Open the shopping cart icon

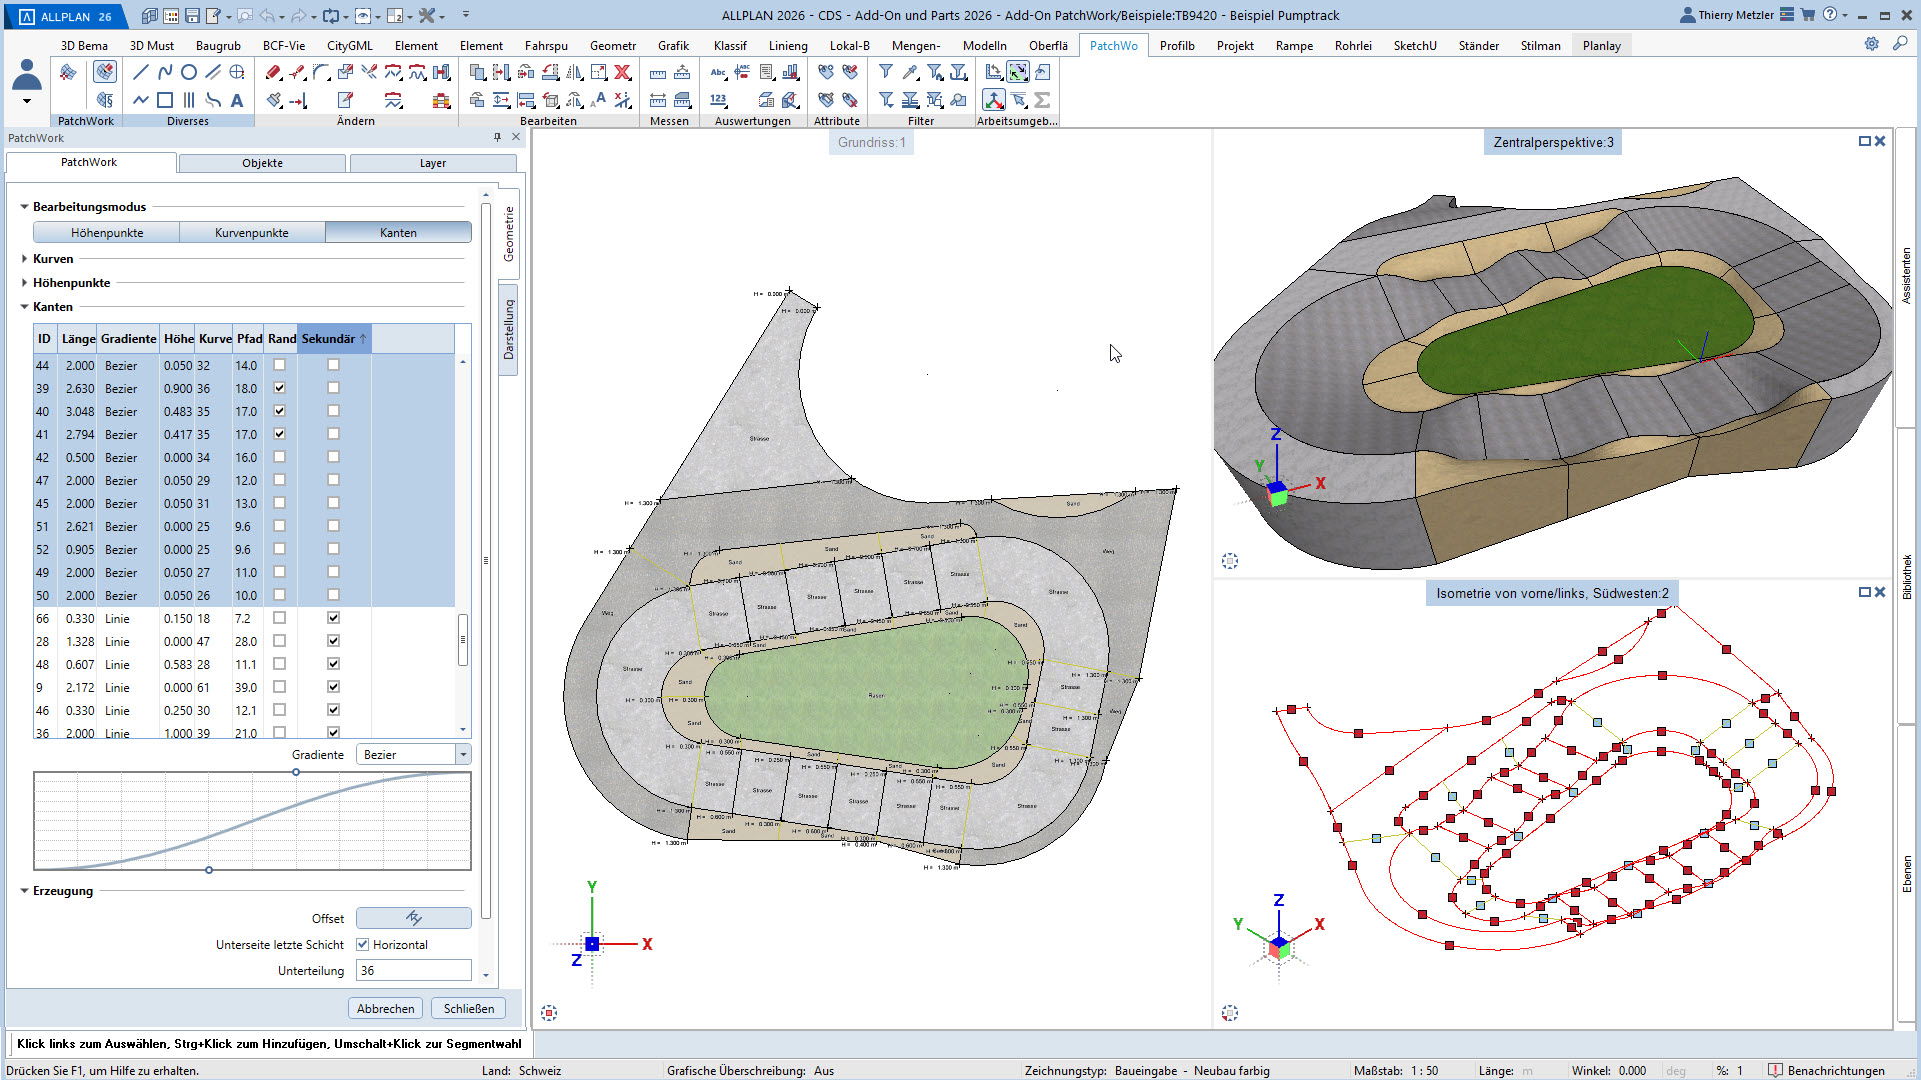[x=1808, y=15]
